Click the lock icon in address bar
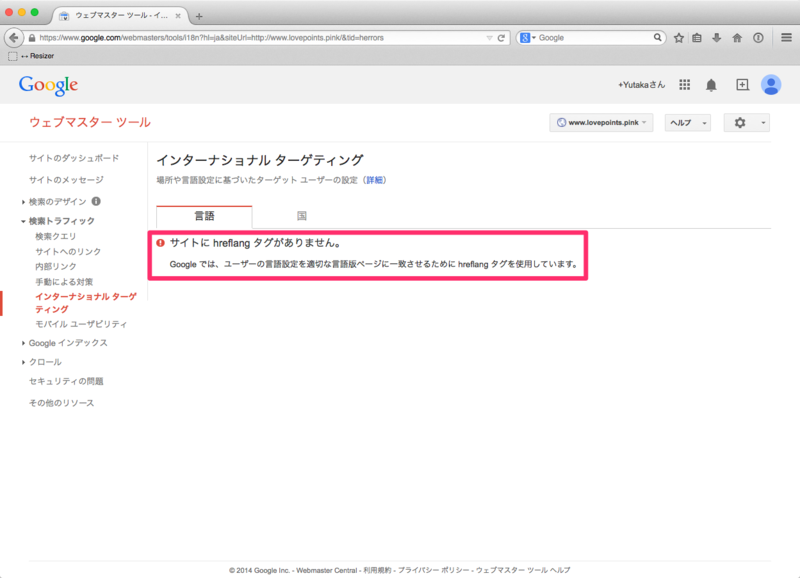Viewport: 800px width, 578px height. [x=32, y=38]
